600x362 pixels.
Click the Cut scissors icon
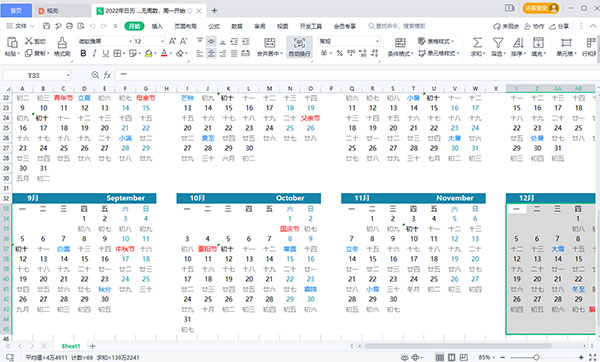(29, 41)
